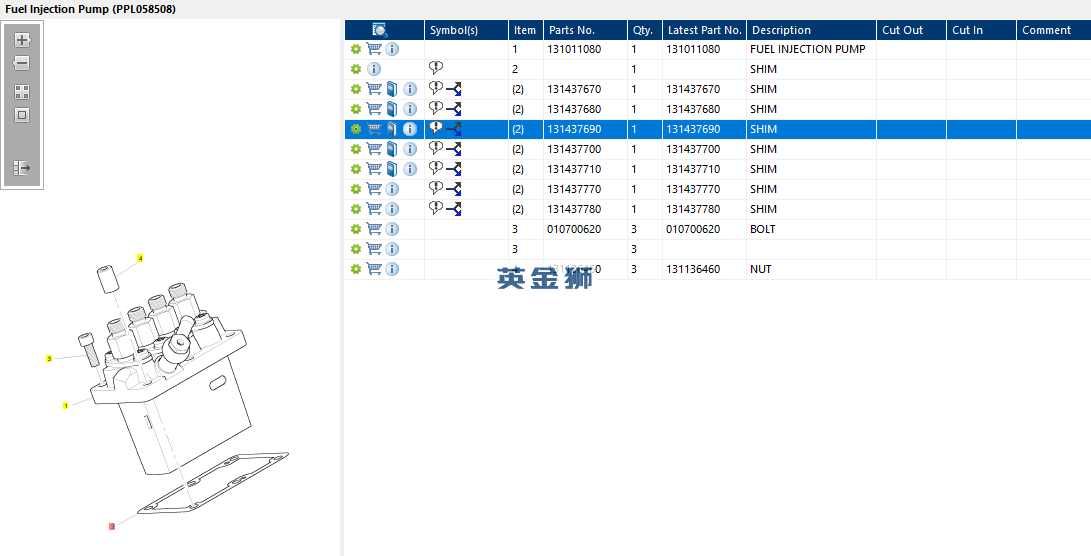Open info icon for selected part 131437690

click(x=410, y=129)
